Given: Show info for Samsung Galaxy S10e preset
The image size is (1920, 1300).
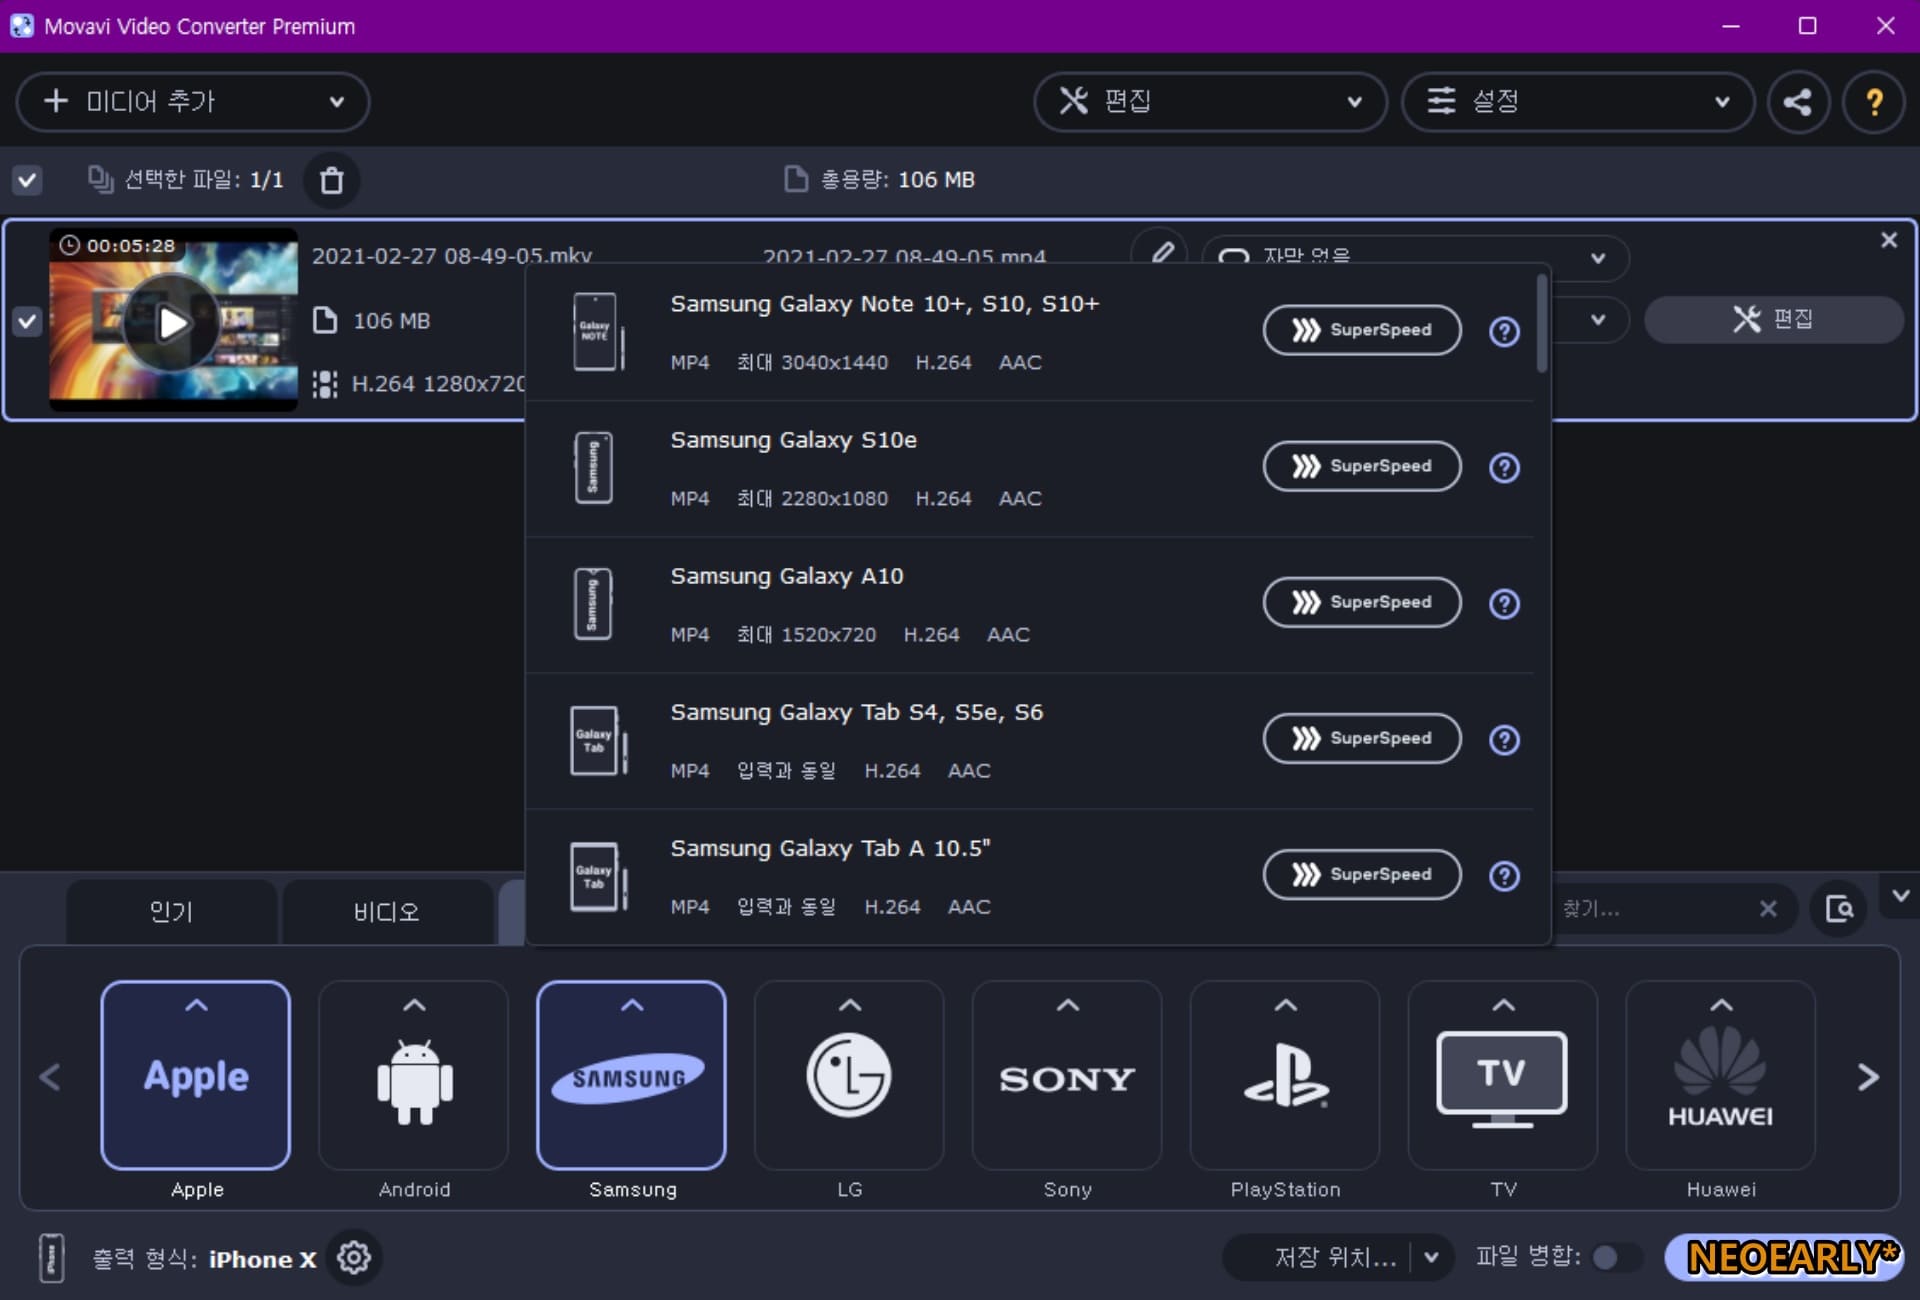Looking at the screenshot, I should (x=1503, y=467).
